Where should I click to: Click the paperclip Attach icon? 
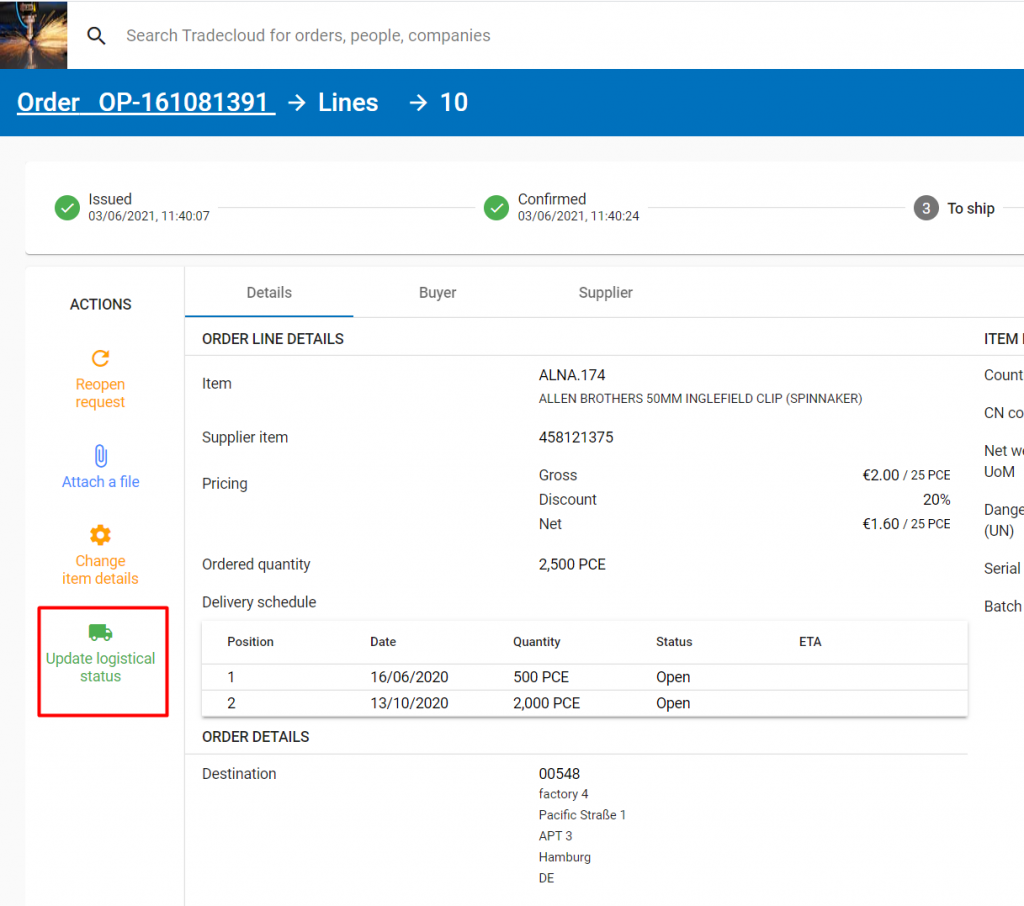pos(101,456)
